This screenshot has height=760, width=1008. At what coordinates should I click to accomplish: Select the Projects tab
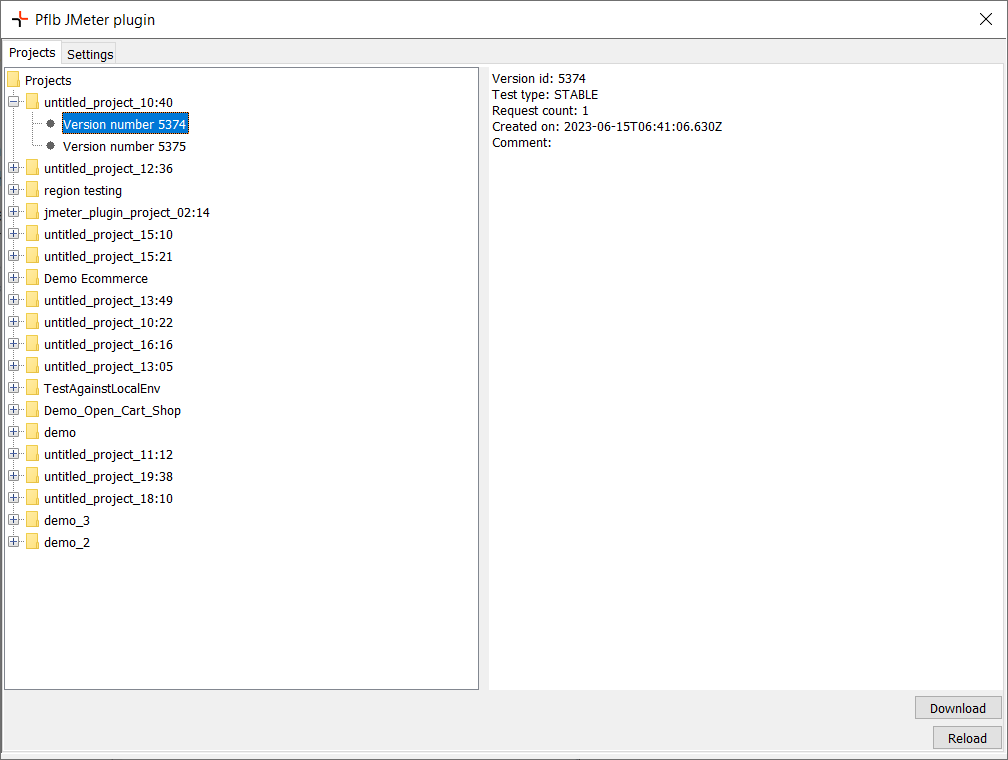click(32, 52)
